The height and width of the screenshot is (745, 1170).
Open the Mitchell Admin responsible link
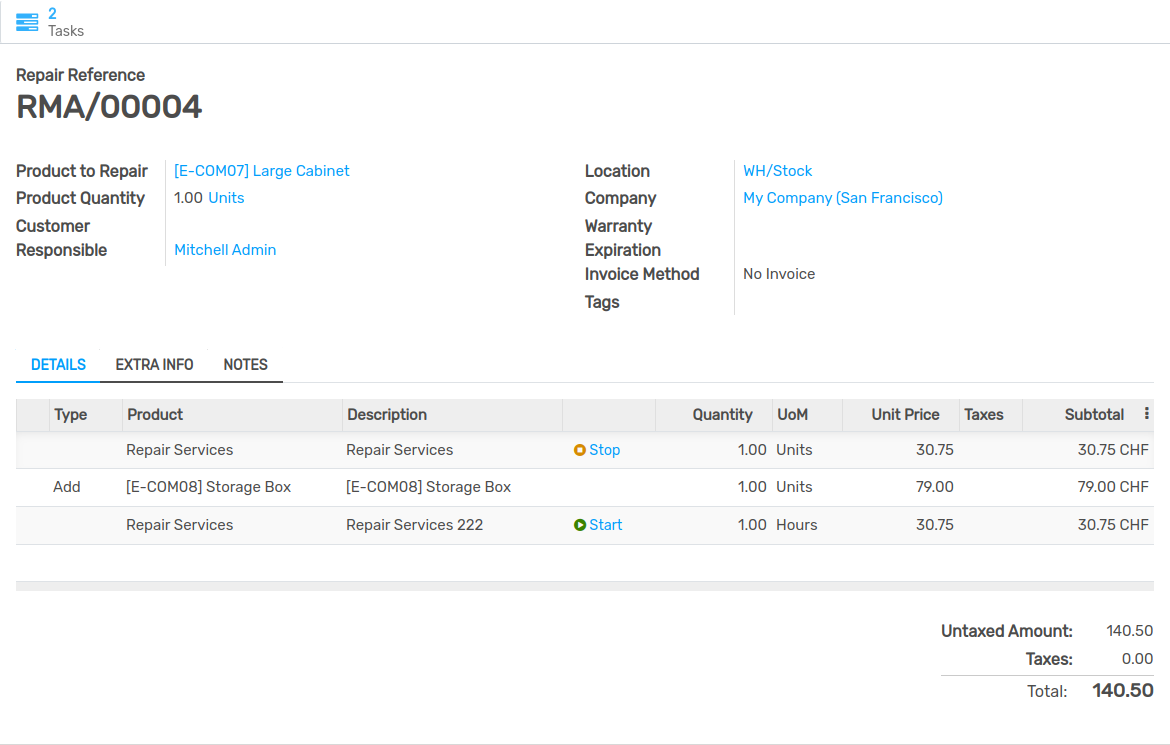click(224, 249)
